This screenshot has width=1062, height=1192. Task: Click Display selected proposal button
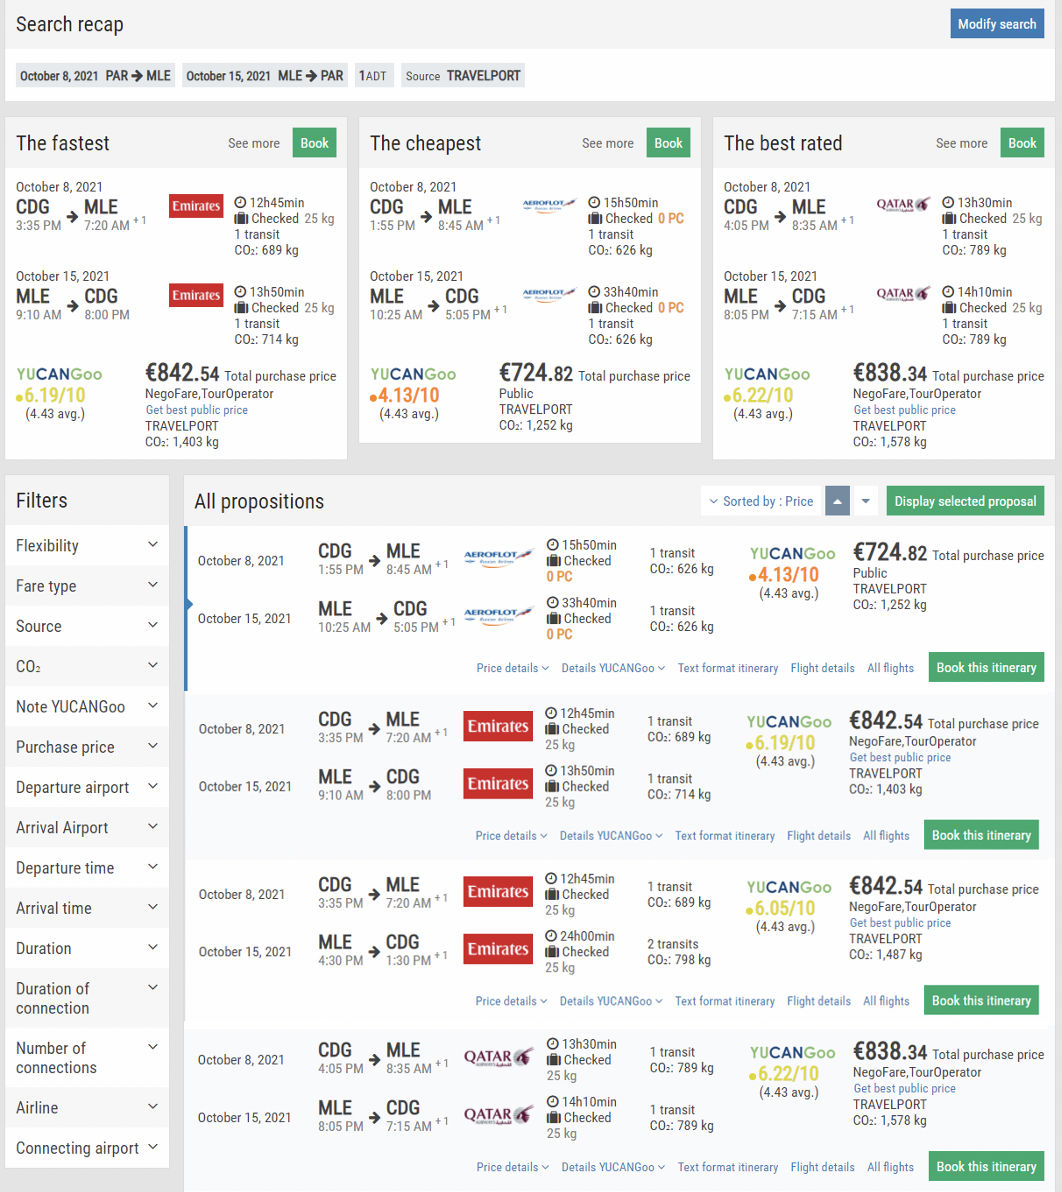pos(965,501)
